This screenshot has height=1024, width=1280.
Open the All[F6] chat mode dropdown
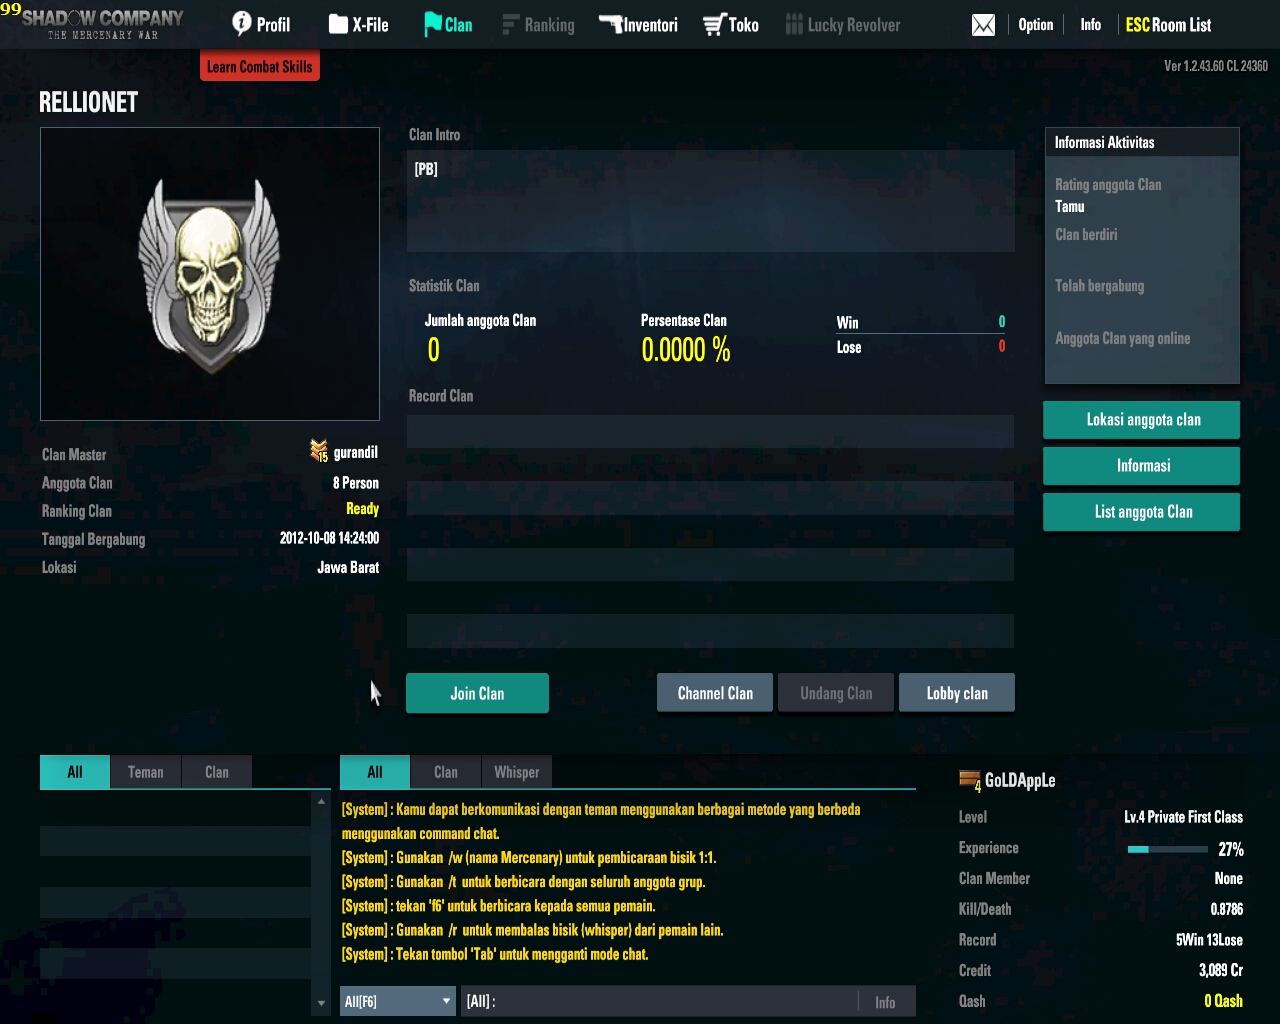[398, 1001]
